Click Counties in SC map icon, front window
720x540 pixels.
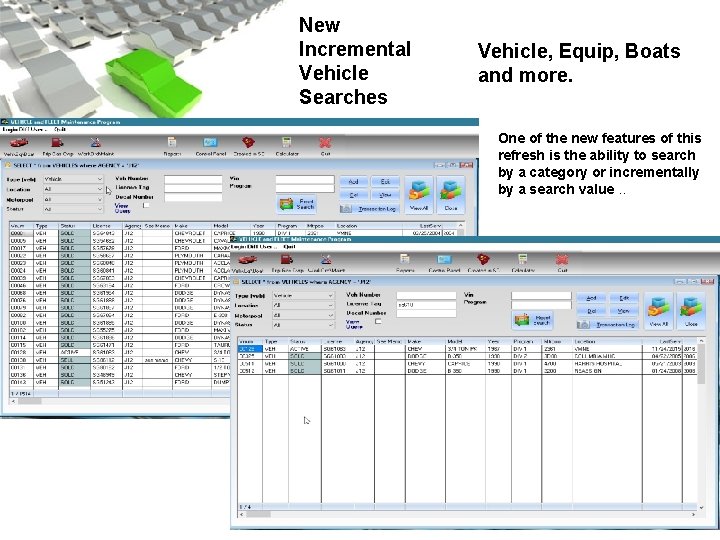(483, 259)
